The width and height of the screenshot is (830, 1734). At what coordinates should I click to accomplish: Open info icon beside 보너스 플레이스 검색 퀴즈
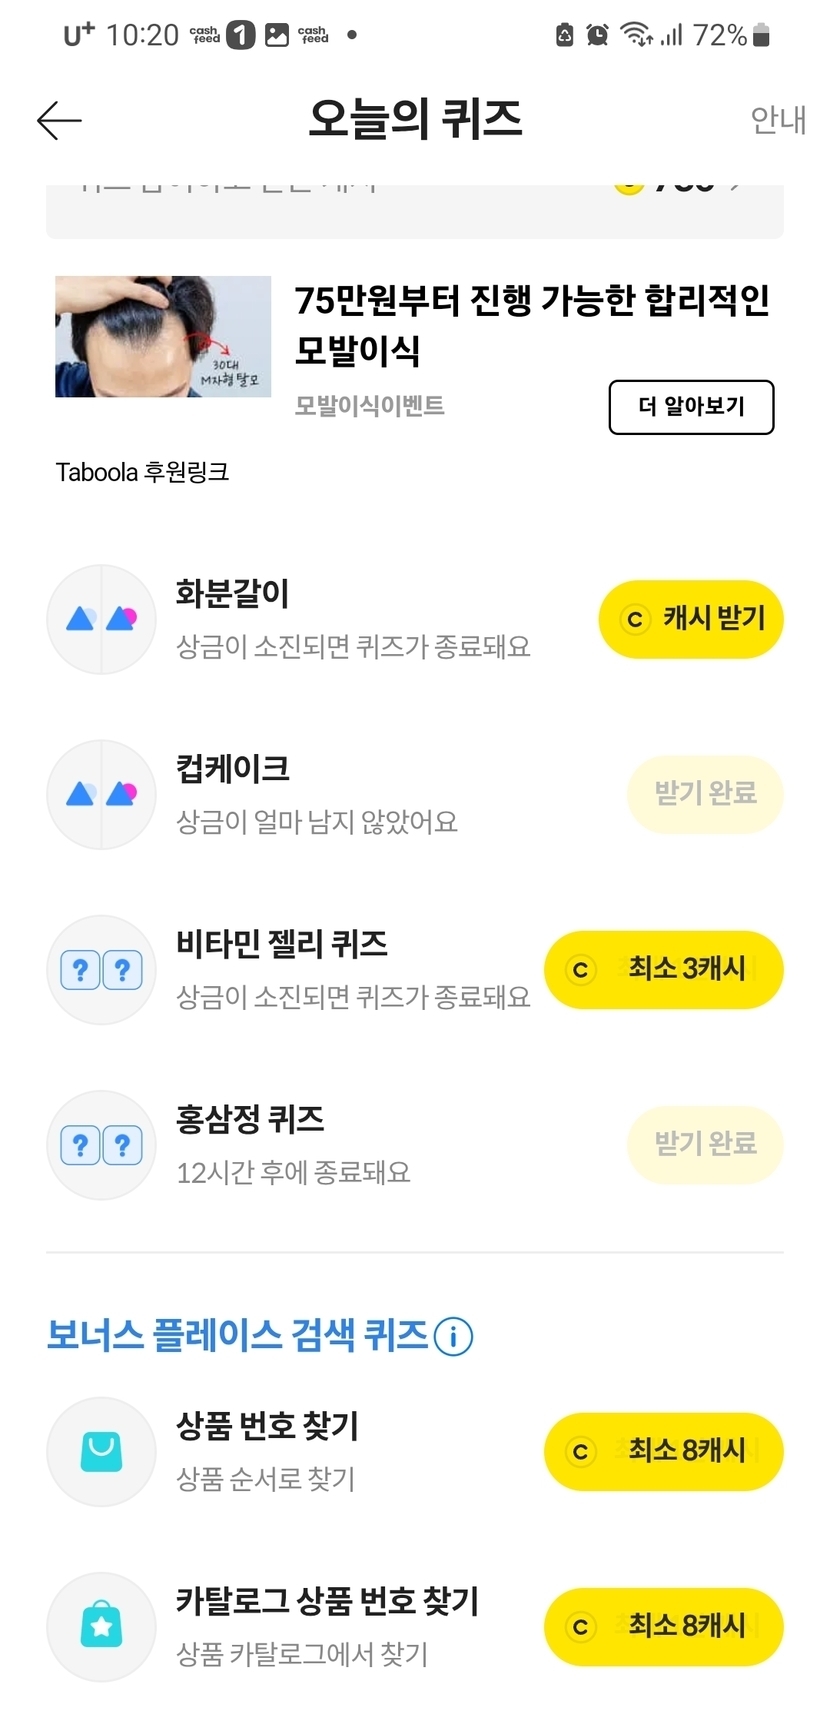point(453,1336)
